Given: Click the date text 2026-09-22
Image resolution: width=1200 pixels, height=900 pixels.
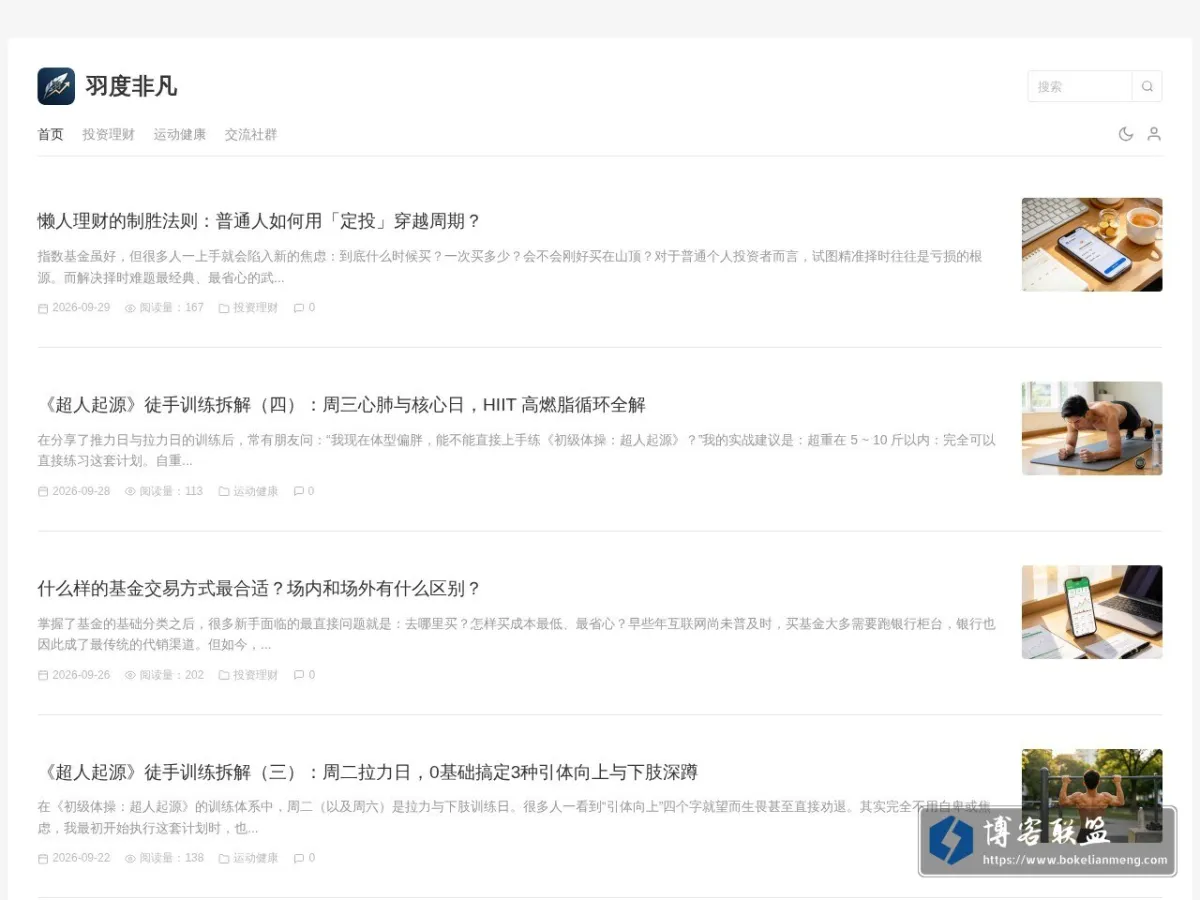Looking at the screenshot, I should pos(81,859).
